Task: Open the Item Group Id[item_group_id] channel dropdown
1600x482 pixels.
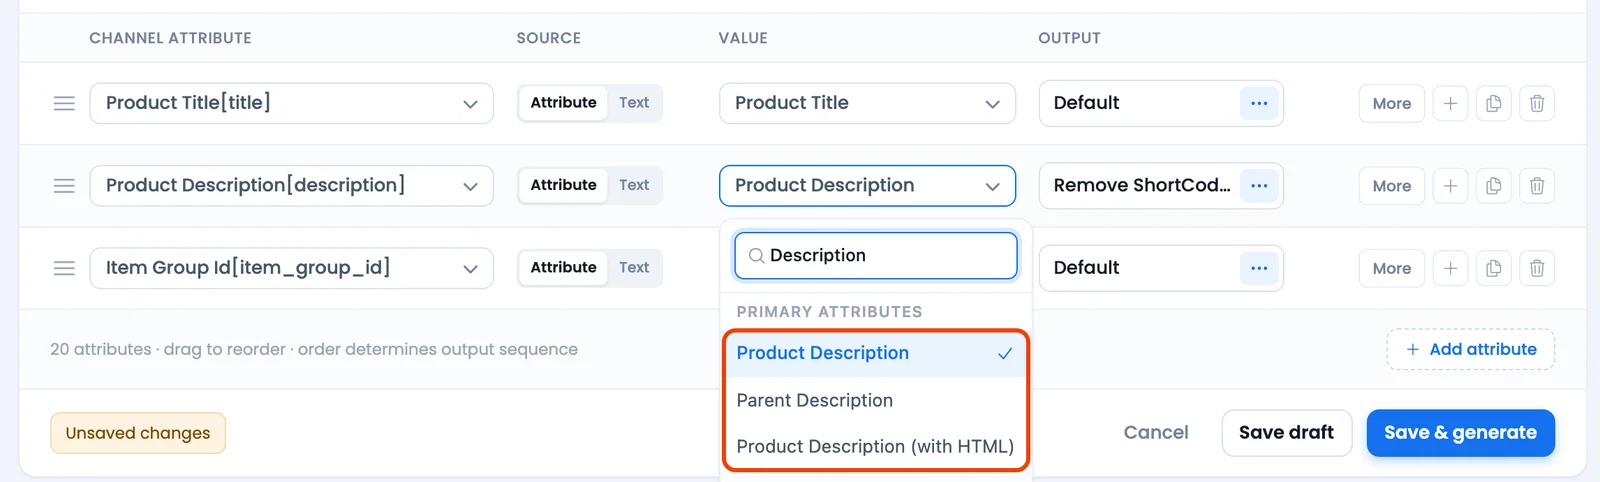Action: 291,268
